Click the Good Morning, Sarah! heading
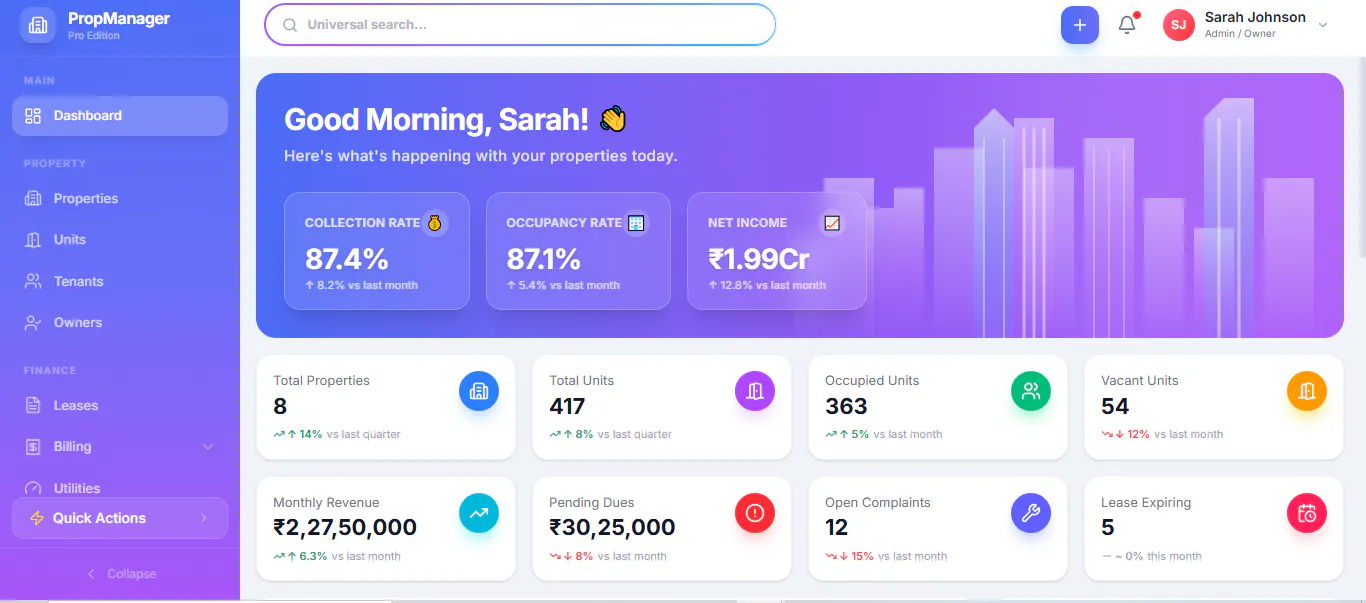The height and width of the screenshot is (603, 1366). click(436, 120)
